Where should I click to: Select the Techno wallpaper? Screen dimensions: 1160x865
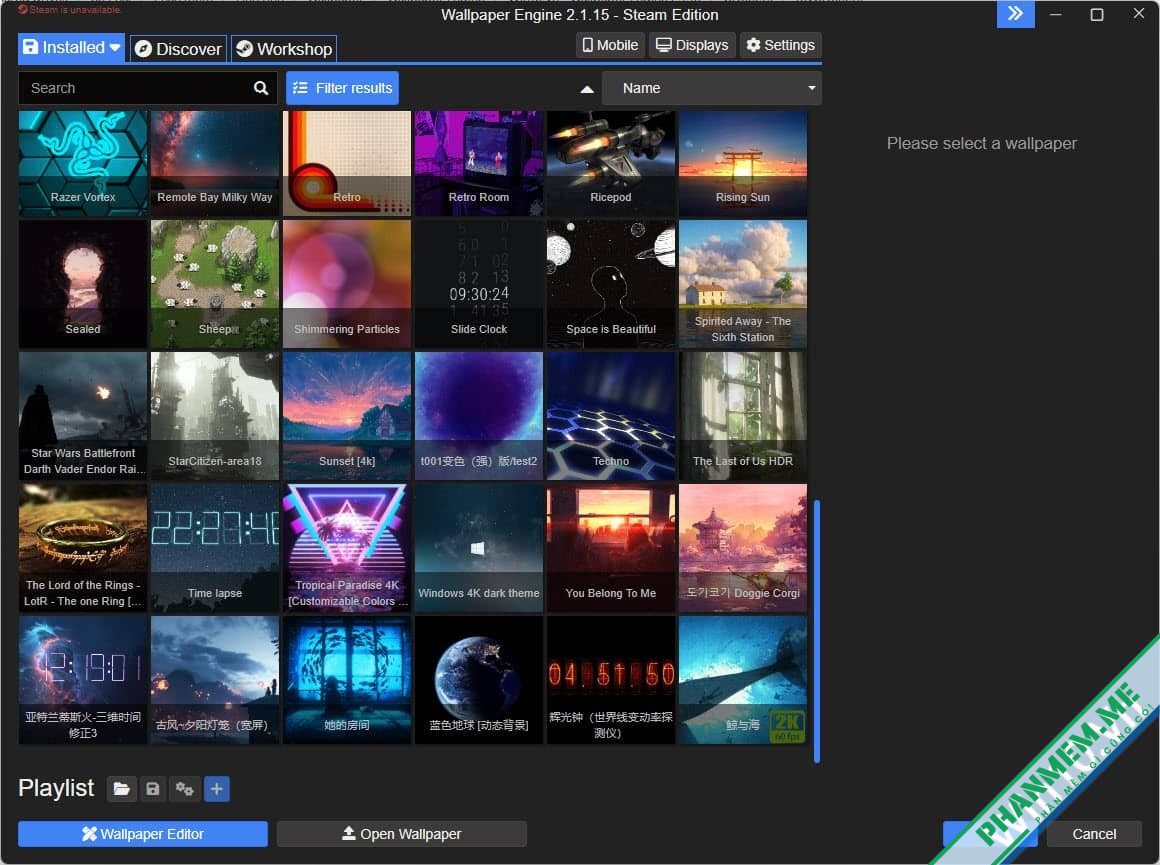coord(611,416)
